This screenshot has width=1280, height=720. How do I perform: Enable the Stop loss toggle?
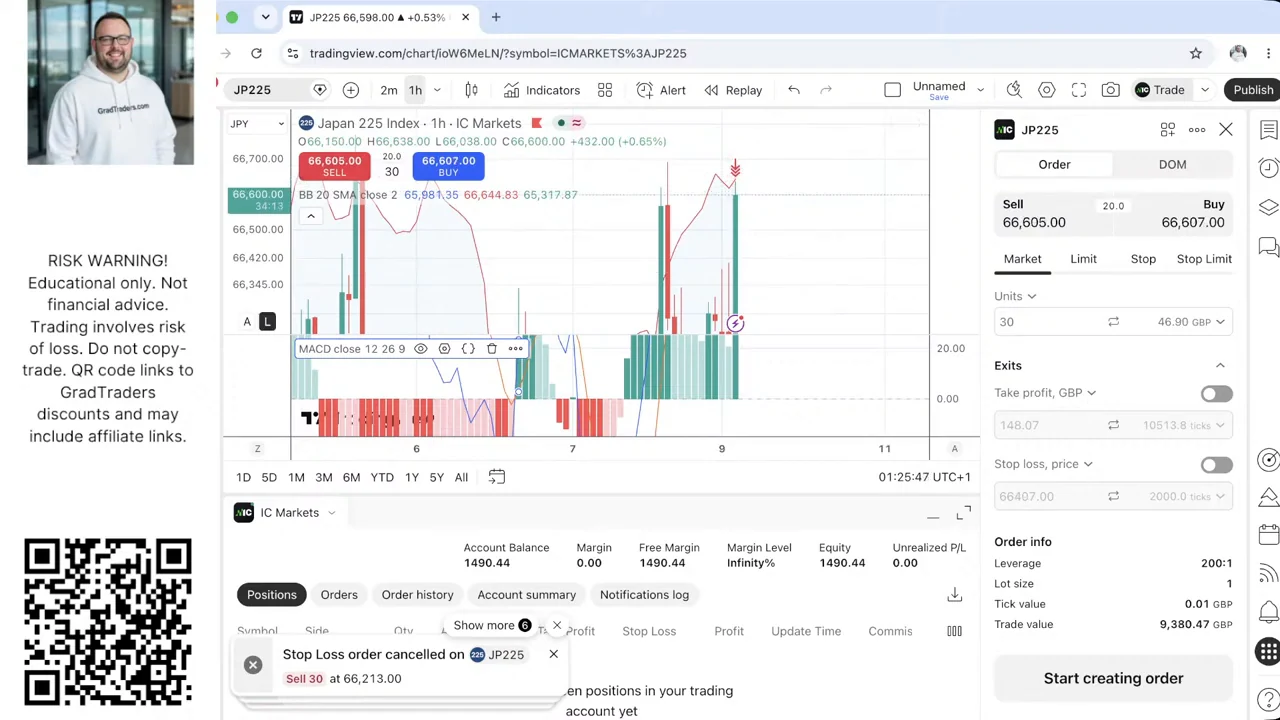[1216, 465]
